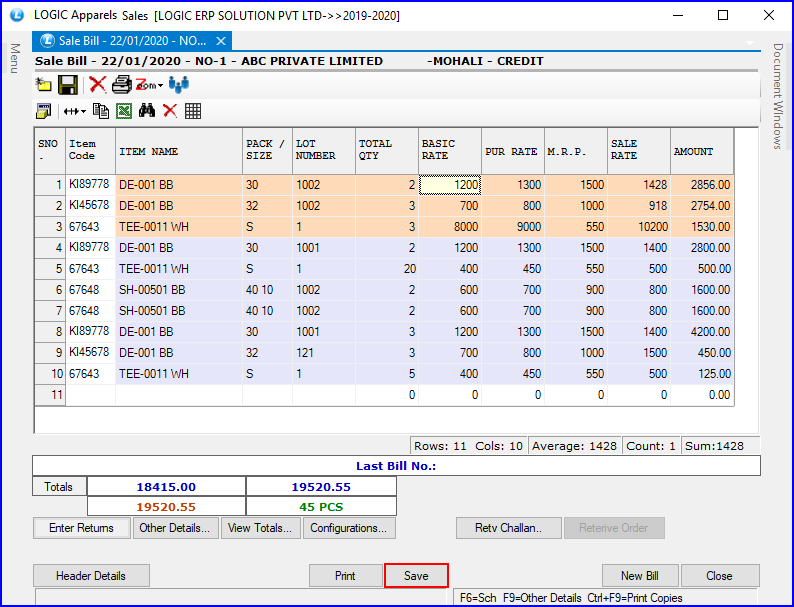Click the 45 PCS total quantity field
The height and width of the screenshot is (607, 794).
[321, 507]
